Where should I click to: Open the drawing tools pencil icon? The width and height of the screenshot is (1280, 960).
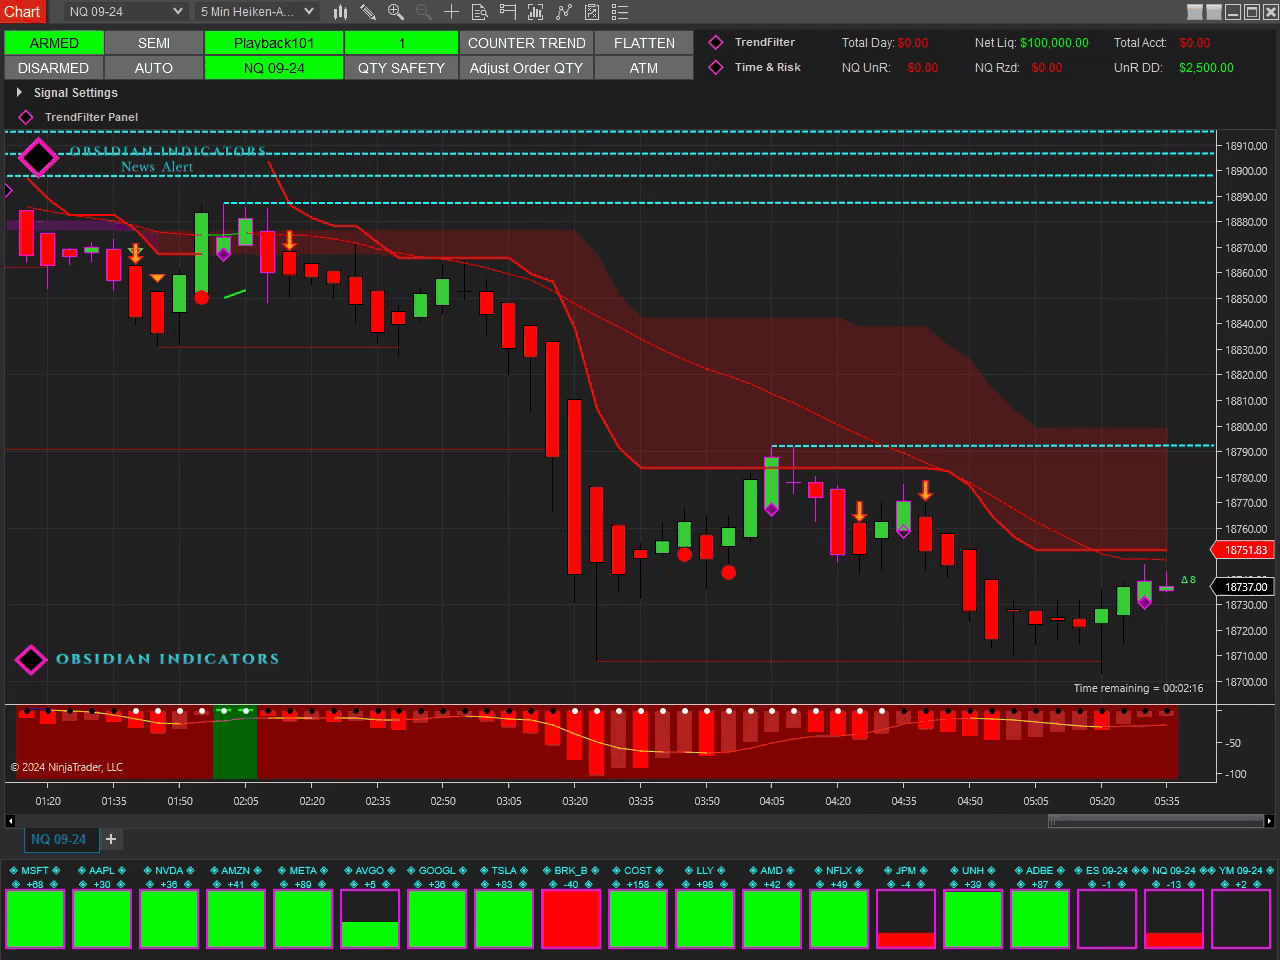click(367, 12)
